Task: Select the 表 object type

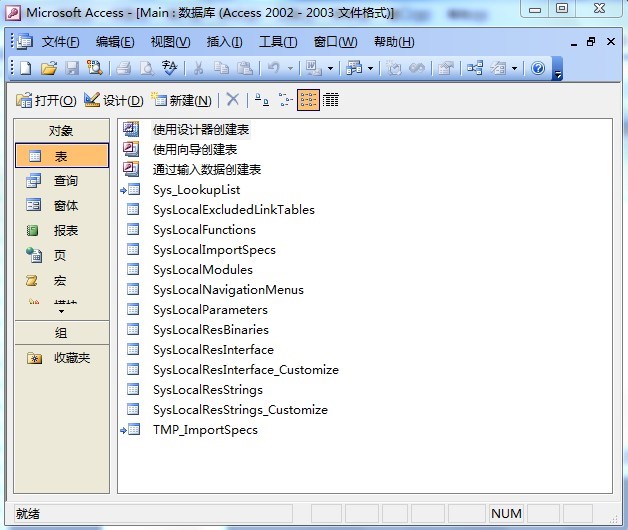Action: (x=62, y=155)
